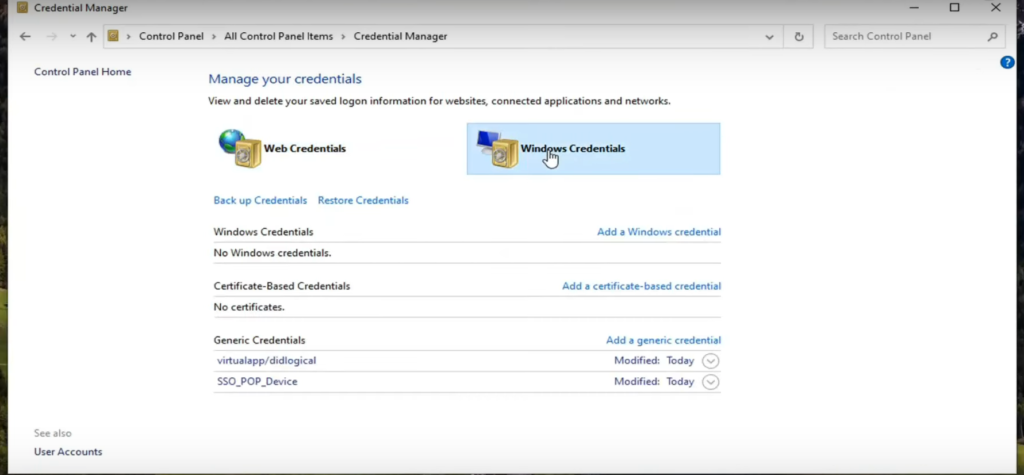Open User Accounts under See also
Viewport: 1024px width, 475px height.
point(68,452)
